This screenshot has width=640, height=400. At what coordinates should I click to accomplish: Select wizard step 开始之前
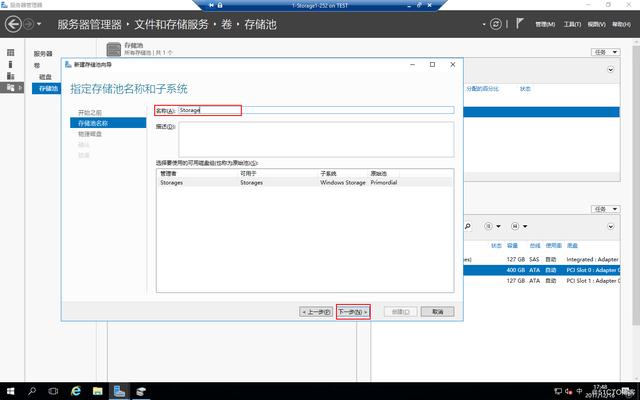point(90,112)
